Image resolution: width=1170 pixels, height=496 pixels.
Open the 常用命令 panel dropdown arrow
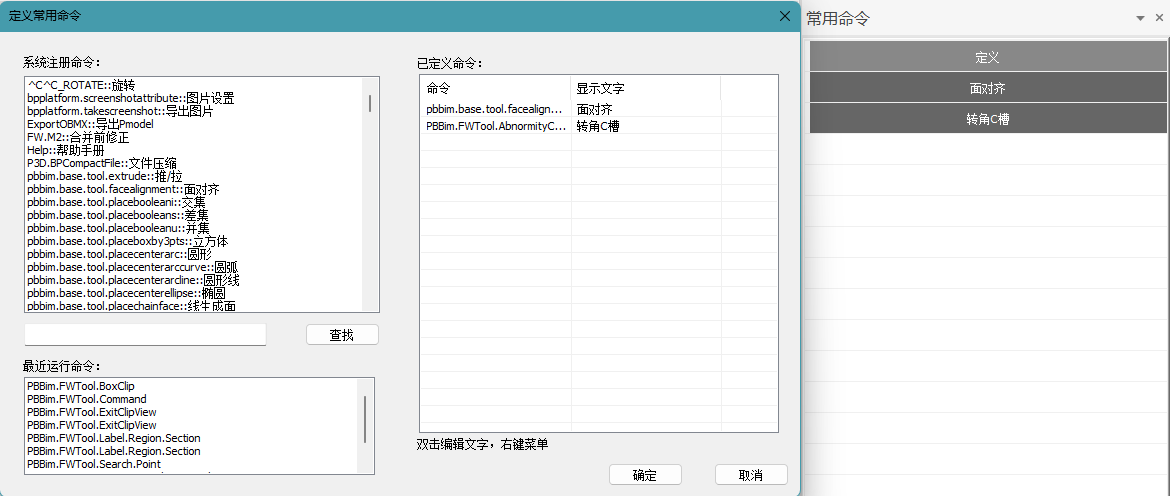click(1140, 18)
